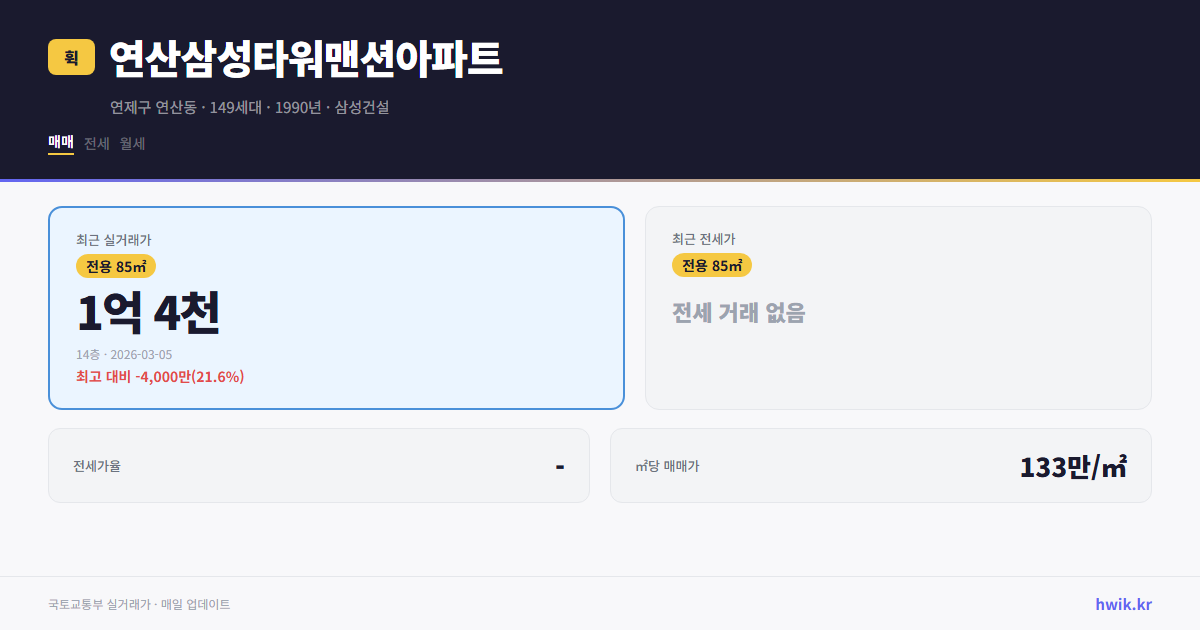The width and height of the screenshot is (1200, 630).
Task: Open the hwik.kr link
Action: [x=1122, y=603]
